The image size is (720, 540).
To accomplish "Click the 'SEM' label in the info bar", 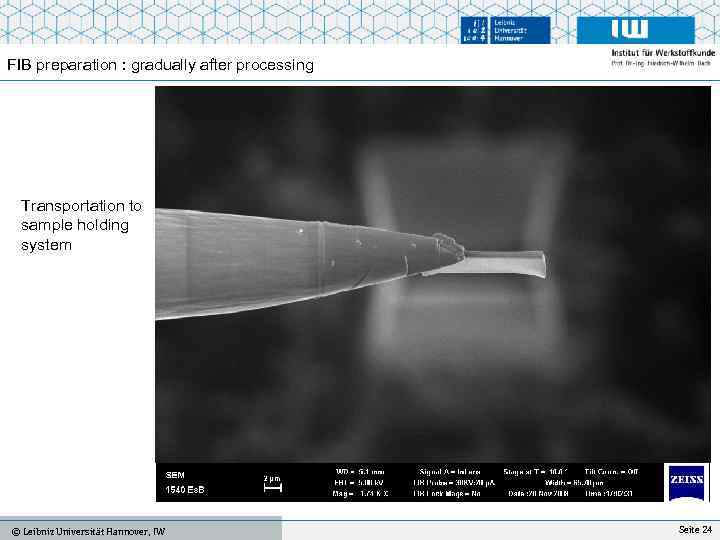I will point(175,475).
